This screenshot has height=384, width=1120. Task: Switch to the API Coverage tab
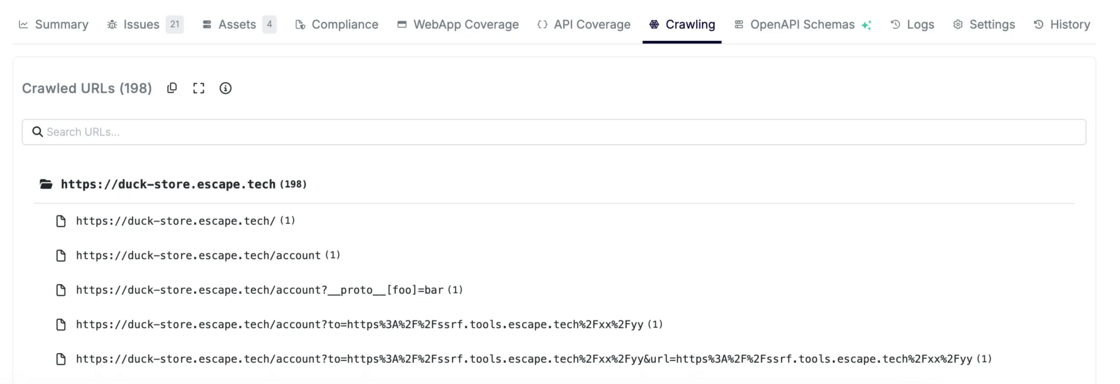(x=584, y=24)
